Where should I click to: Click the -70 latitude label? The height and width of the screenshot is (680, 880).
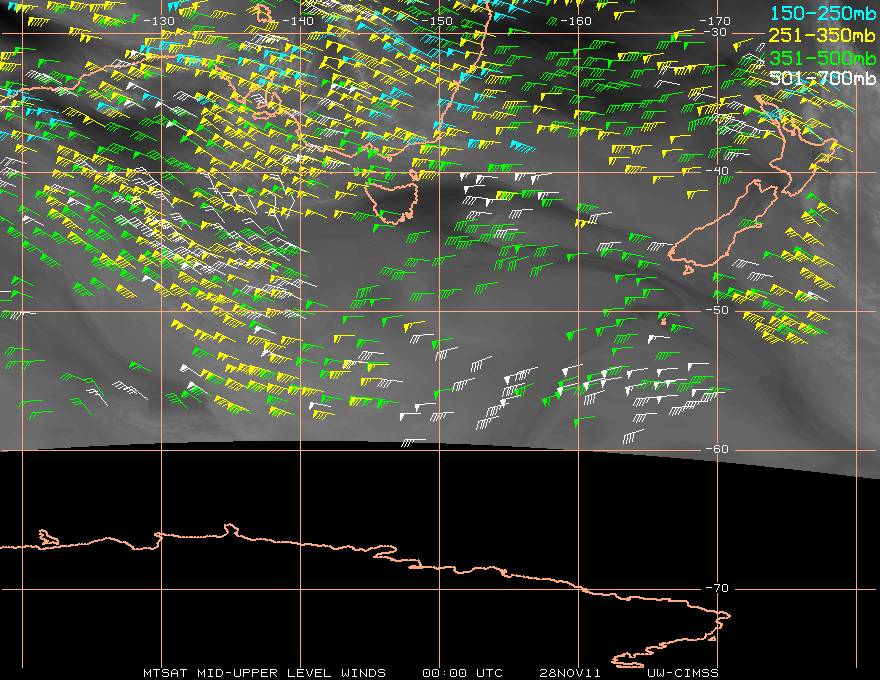(x=717, y=588)
